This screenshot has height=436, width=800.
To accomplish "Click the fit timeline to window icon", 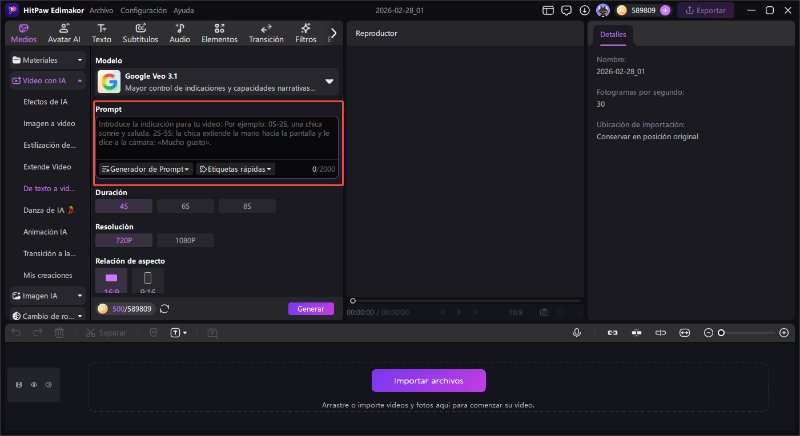I will [685, 333].
